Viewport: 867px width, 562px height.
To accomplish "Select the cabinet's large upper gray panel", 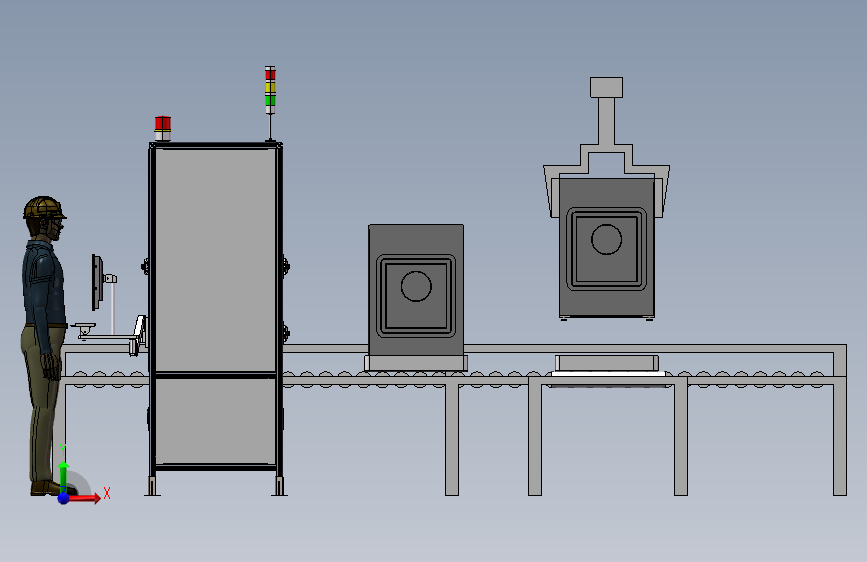I will pyautogui.click(x=216, y=260).
